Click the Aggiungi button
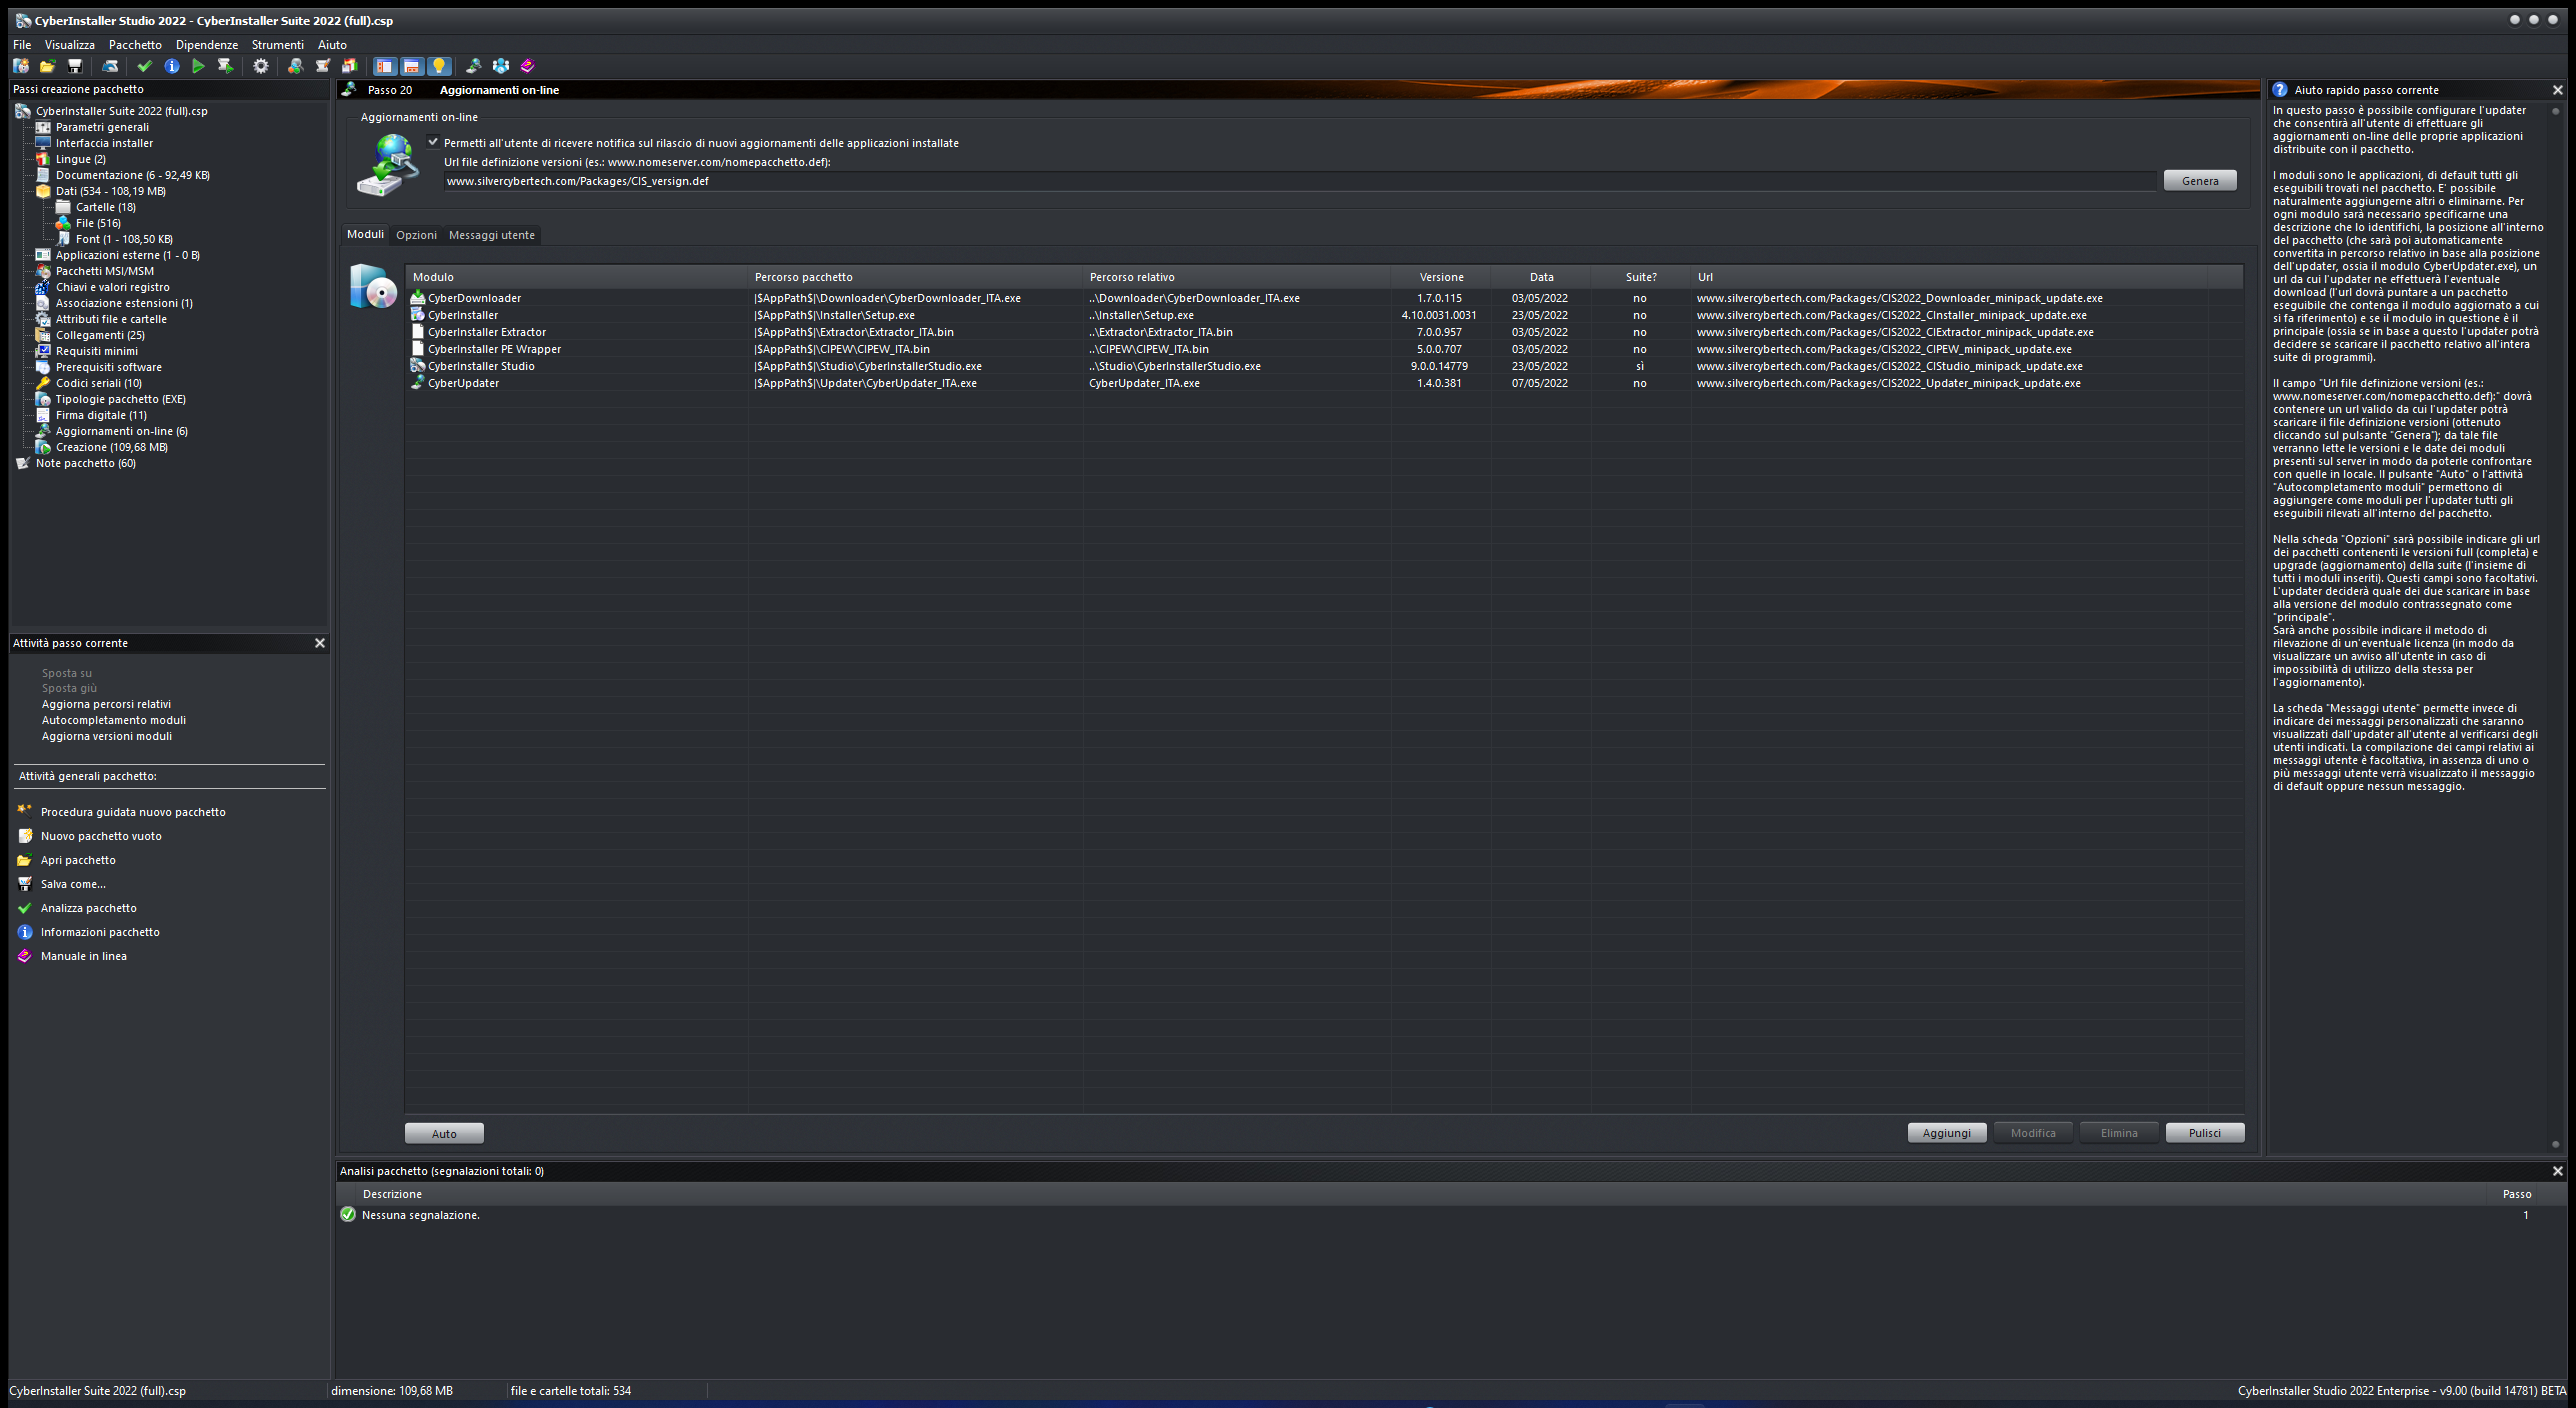 [x=1946, y=1132]
